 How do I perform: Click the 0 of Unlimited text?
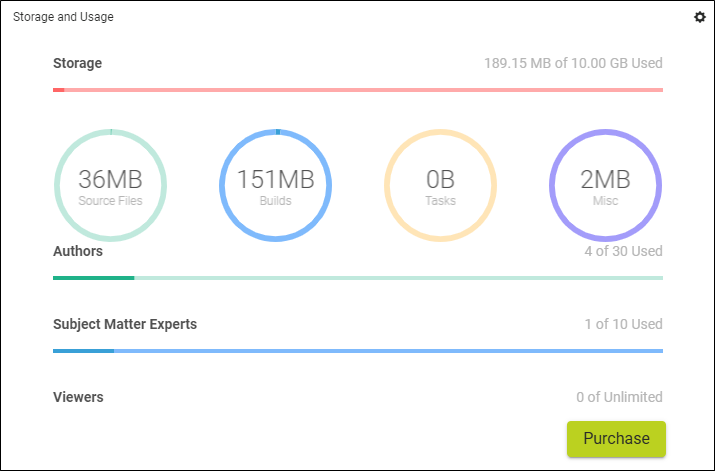tap(619, 397)
